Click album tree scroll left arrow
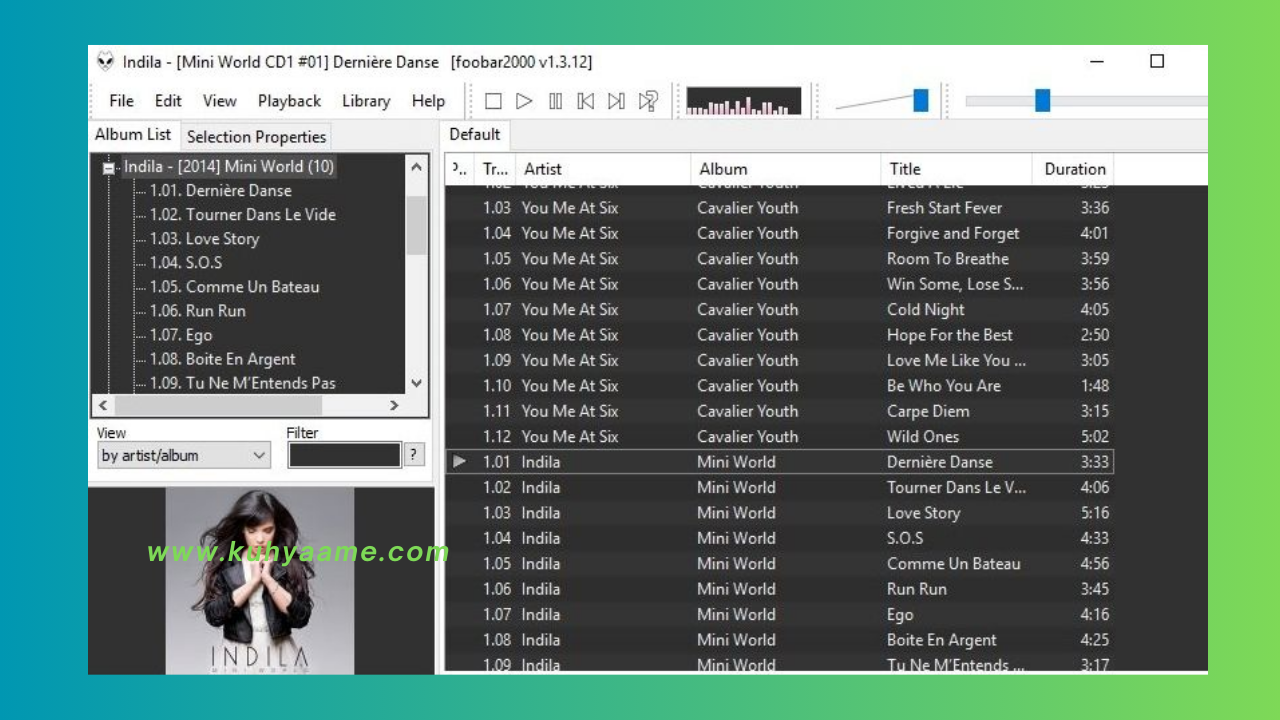Screen dimensions: 1280x720 tap(101, 406)
